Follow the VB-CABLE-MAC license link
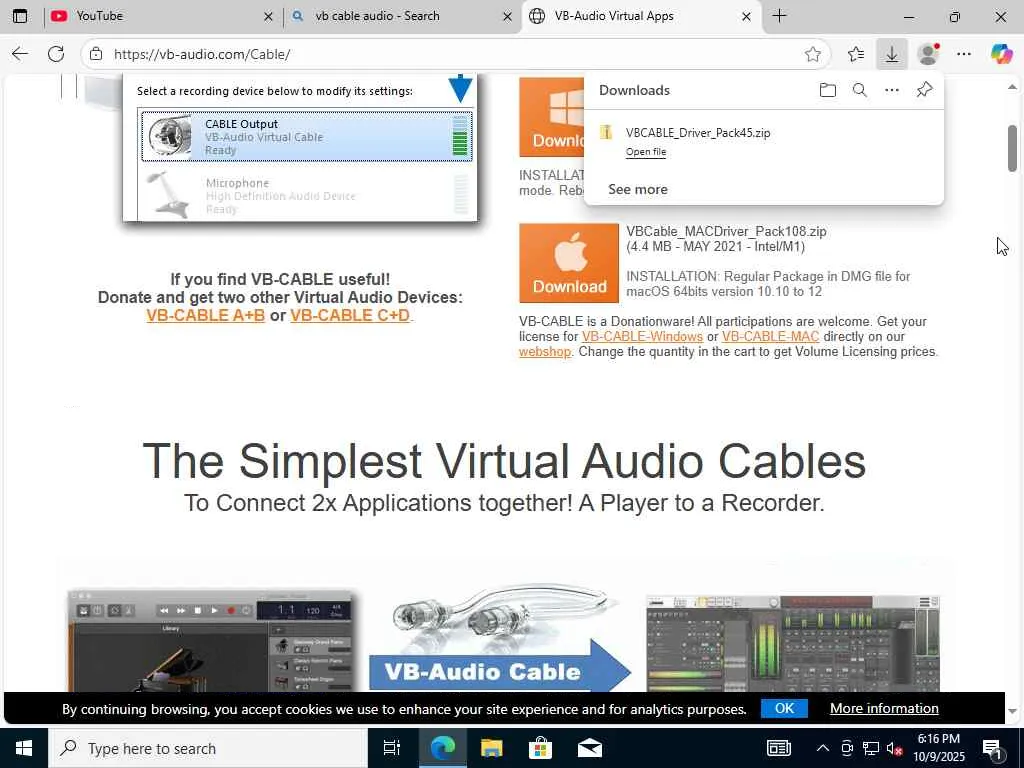Viewport: 1024px width, 768px height. (x=770, y=337)
